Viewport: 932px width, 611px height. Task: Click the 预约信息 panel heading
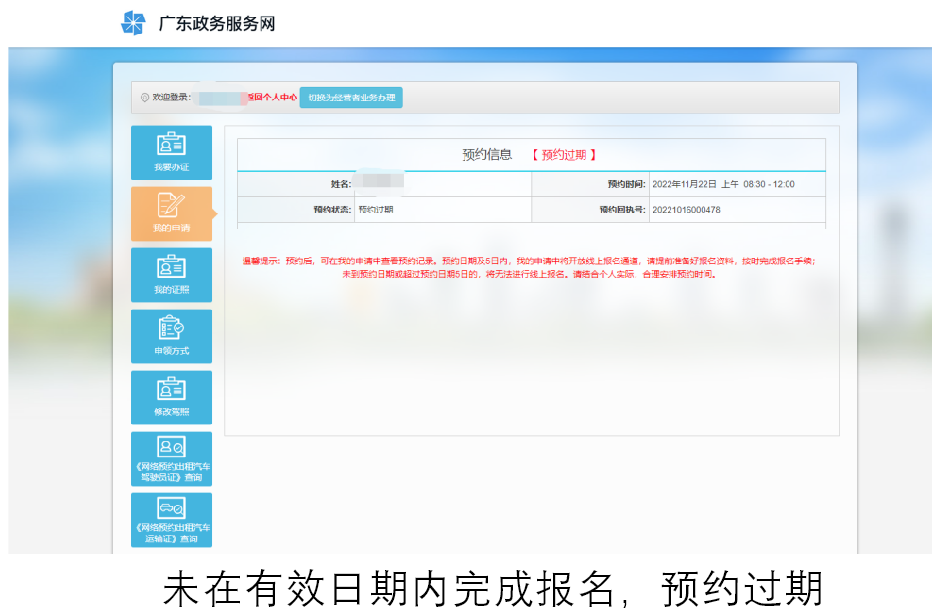pyautogui.click(x=487, y=155)
